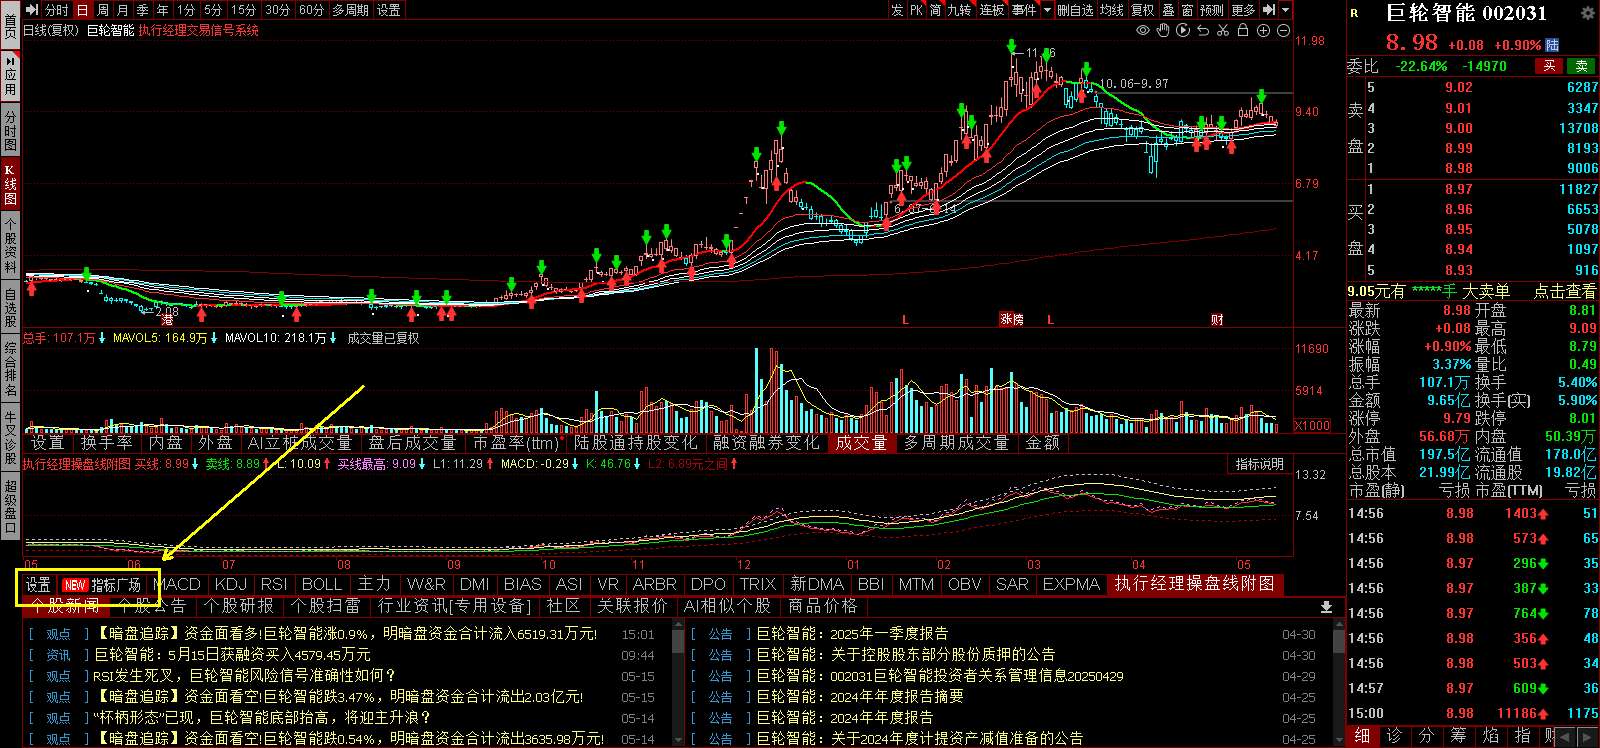
Task: Open 分时图 in the left sidebar
Action: pos(10,130)
